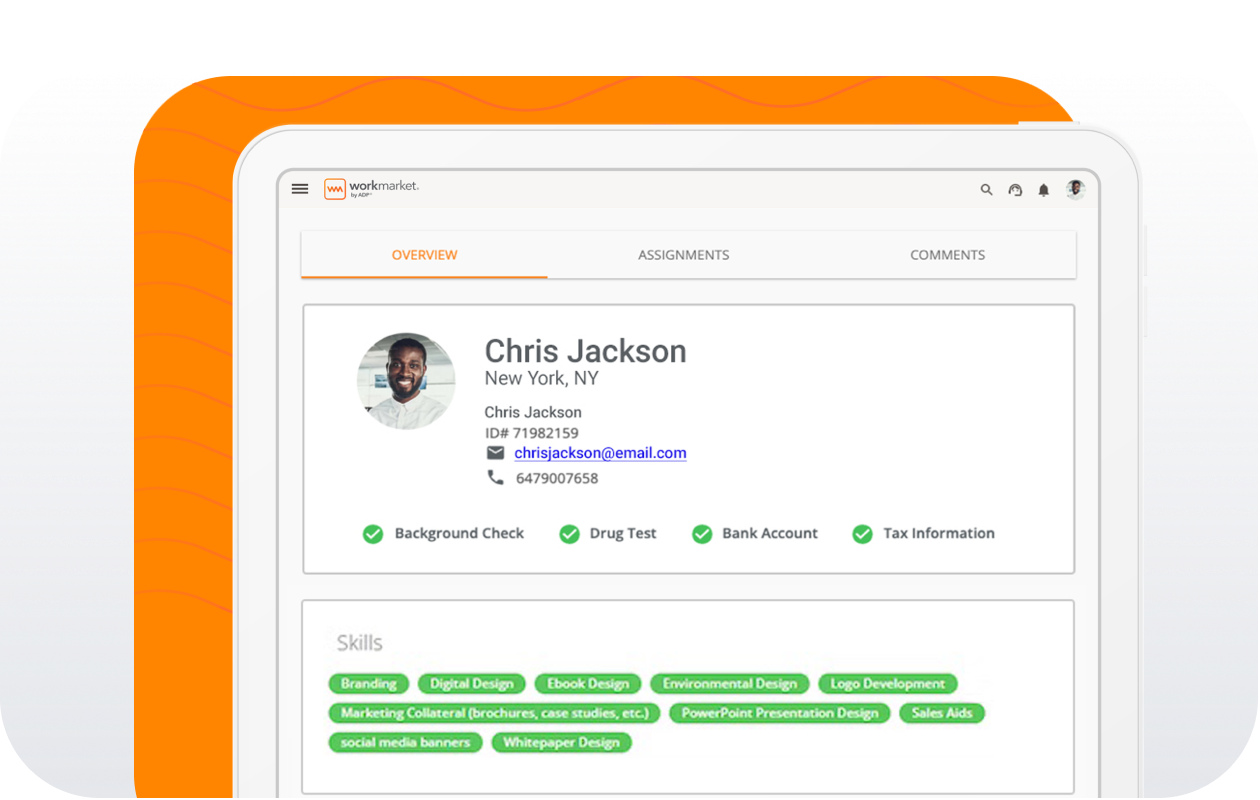Open the notifications bell

(x=1044, y=190)
